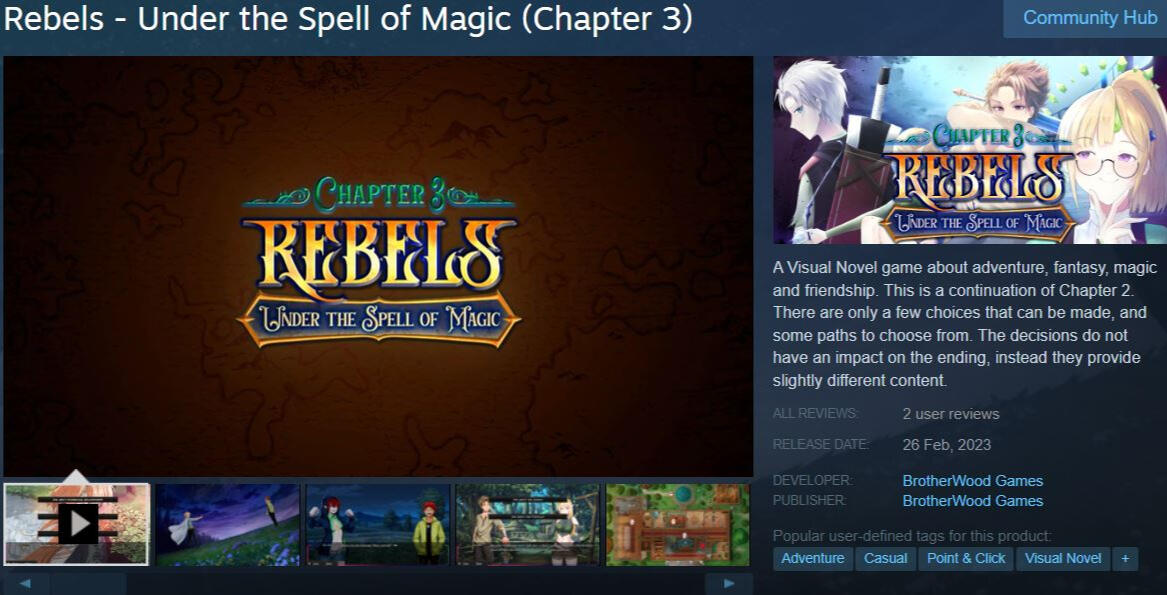Image resolution: width=1167 pixels, height=595 pixels.
Task: Click the left arrow of thumbnail strip
Action: (x=25, y=584)
